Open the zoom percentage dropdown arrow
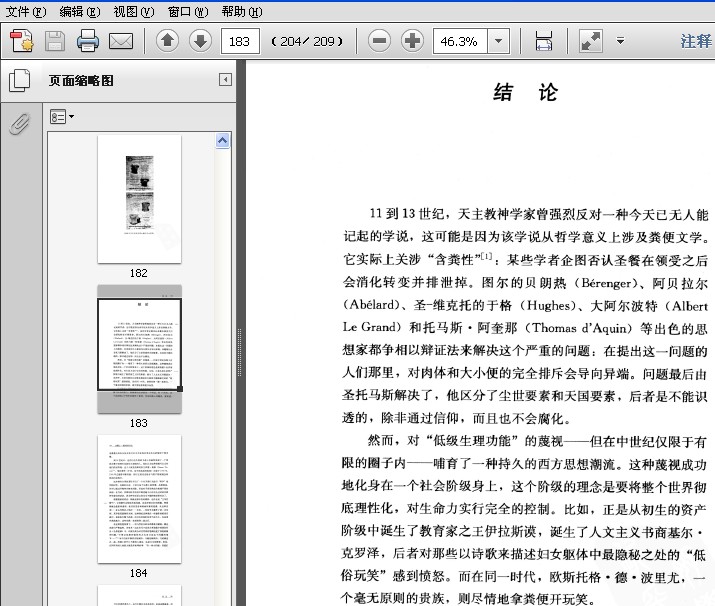Screen dimensions: 715x606 tap(498, 41)
